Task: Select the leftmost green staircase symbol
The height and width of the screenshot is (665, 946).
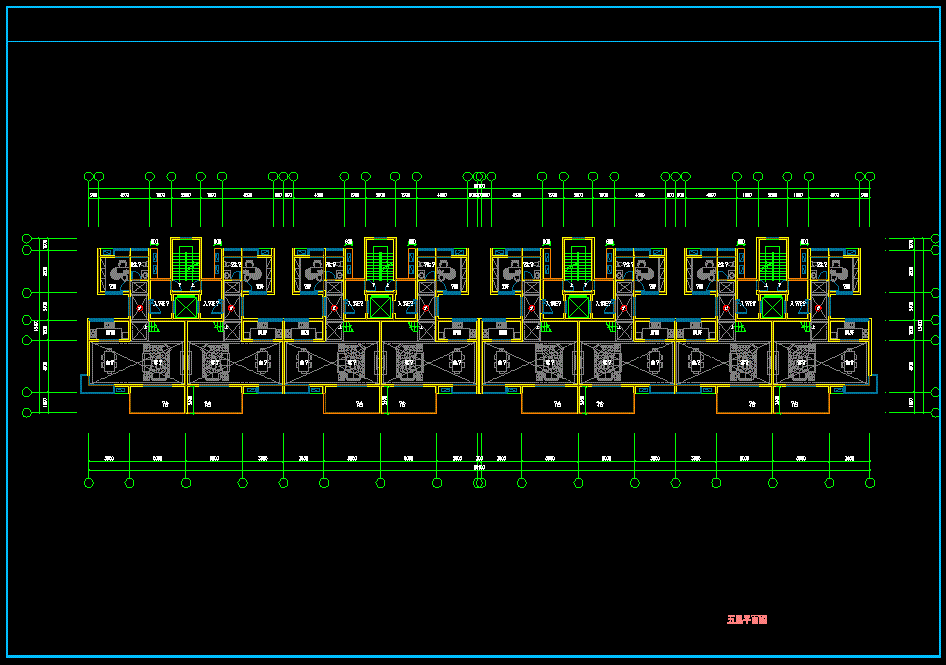Action: (x=186, y=262)
